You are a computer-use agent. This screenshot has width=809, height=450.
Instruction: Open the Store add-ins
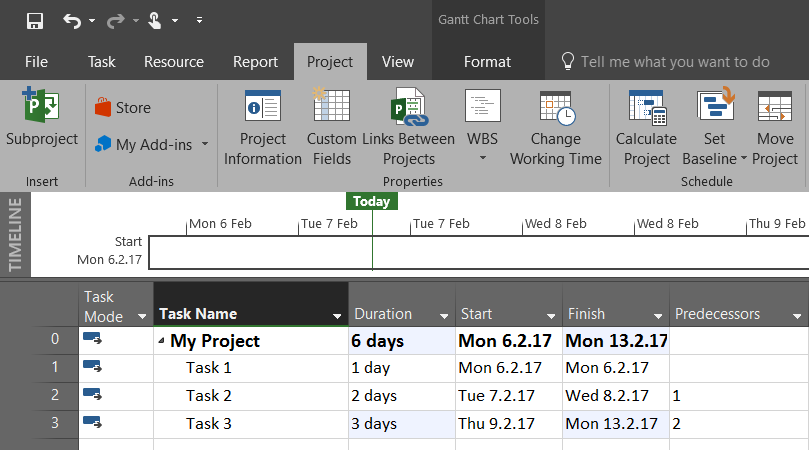122,108
